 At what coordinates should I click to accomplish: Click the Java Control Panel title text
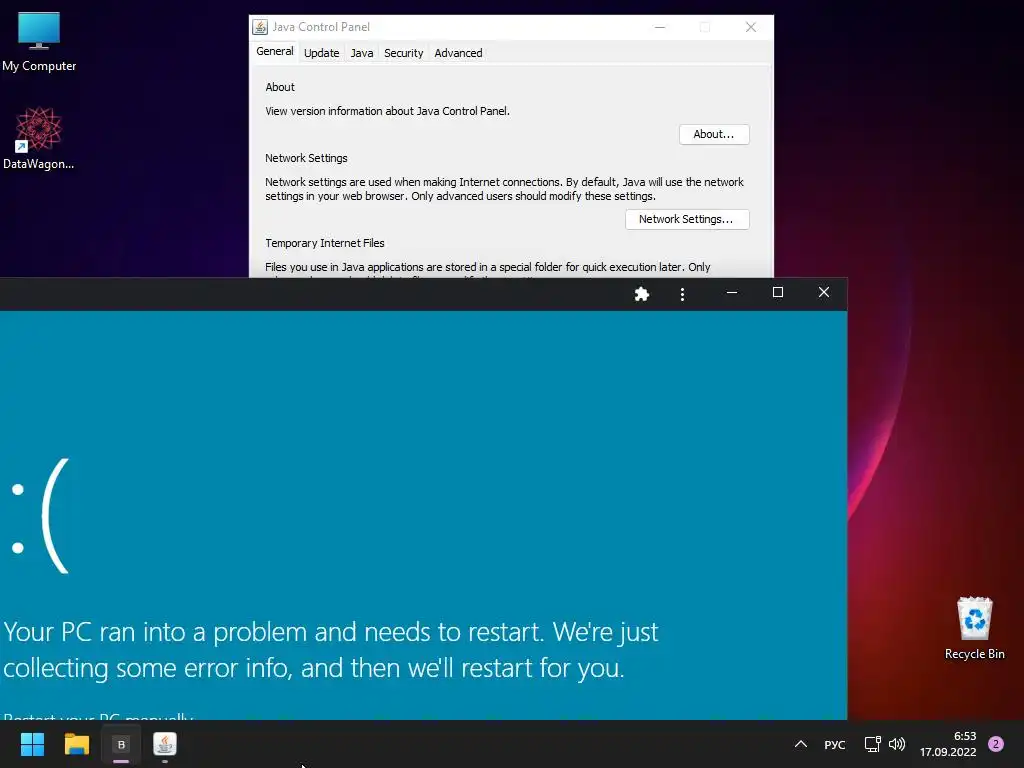tap(321, 27)
